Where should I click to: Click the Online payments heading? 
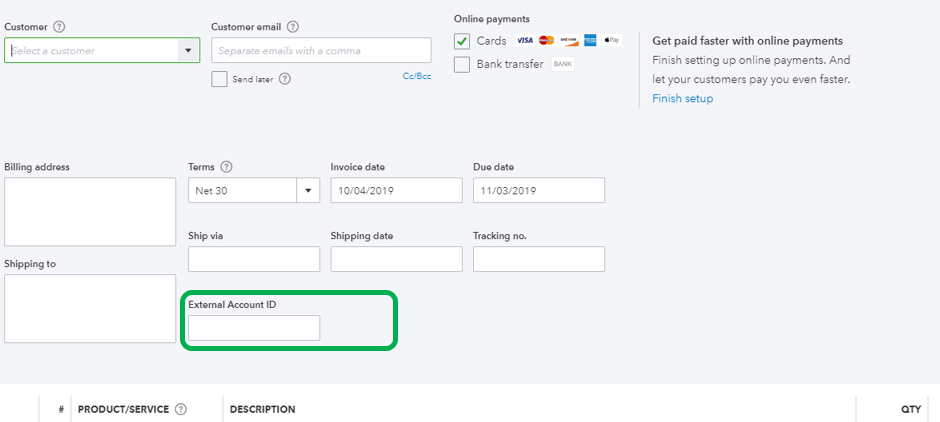click(x=492, y=19)
